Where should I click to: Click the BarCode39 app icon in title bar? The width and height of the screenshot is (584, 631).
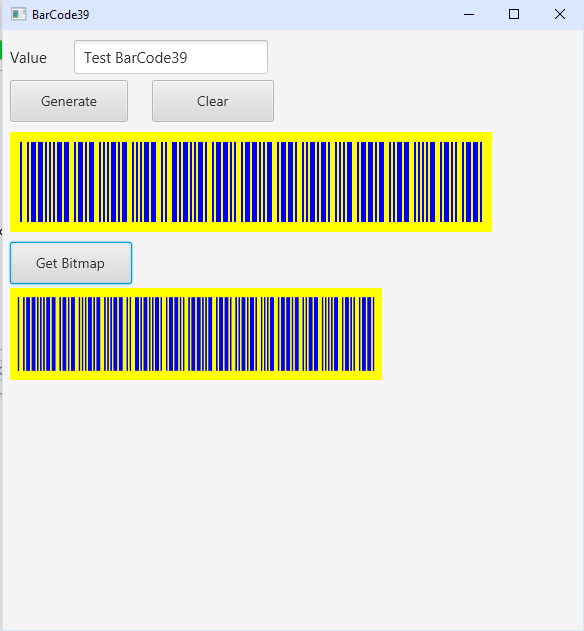pyautogui.click(x=18, y=14)
